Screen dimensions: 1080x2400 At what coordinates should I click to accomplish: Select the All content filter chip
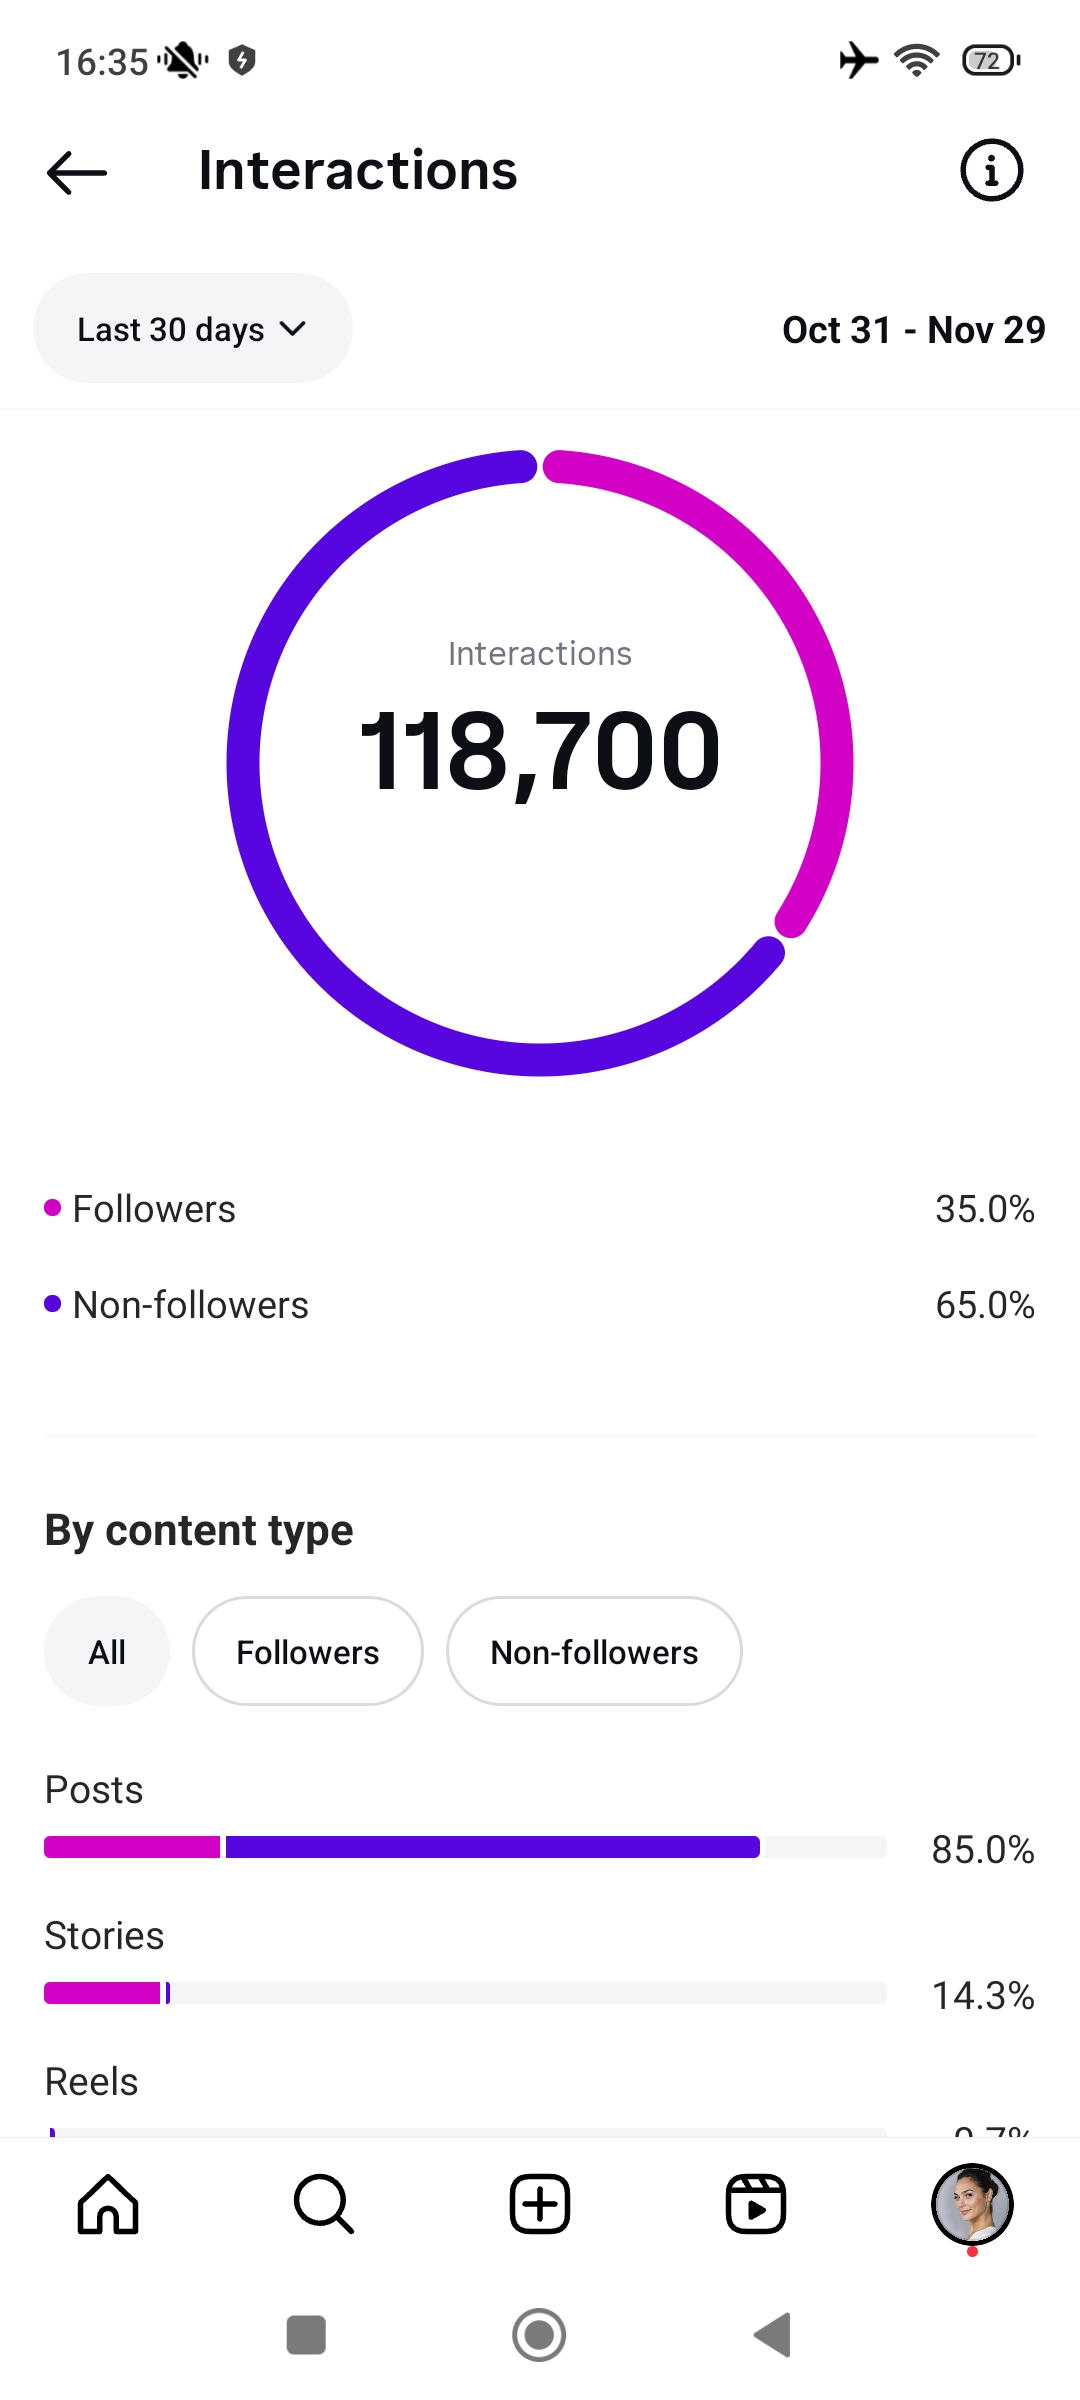pos(107,1652)
